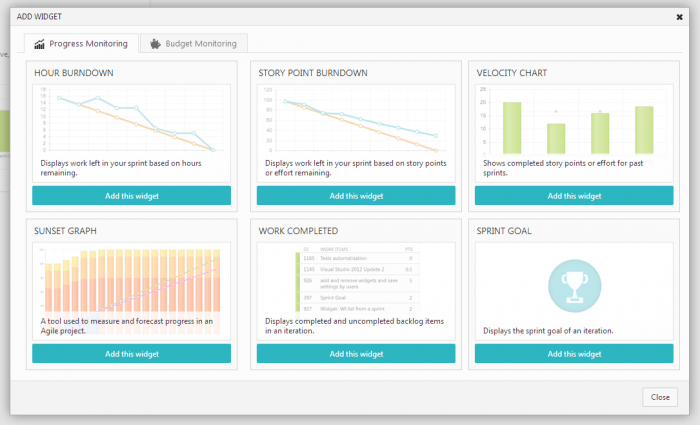Add the Velocity Chart widget

(x=576, y=195)
